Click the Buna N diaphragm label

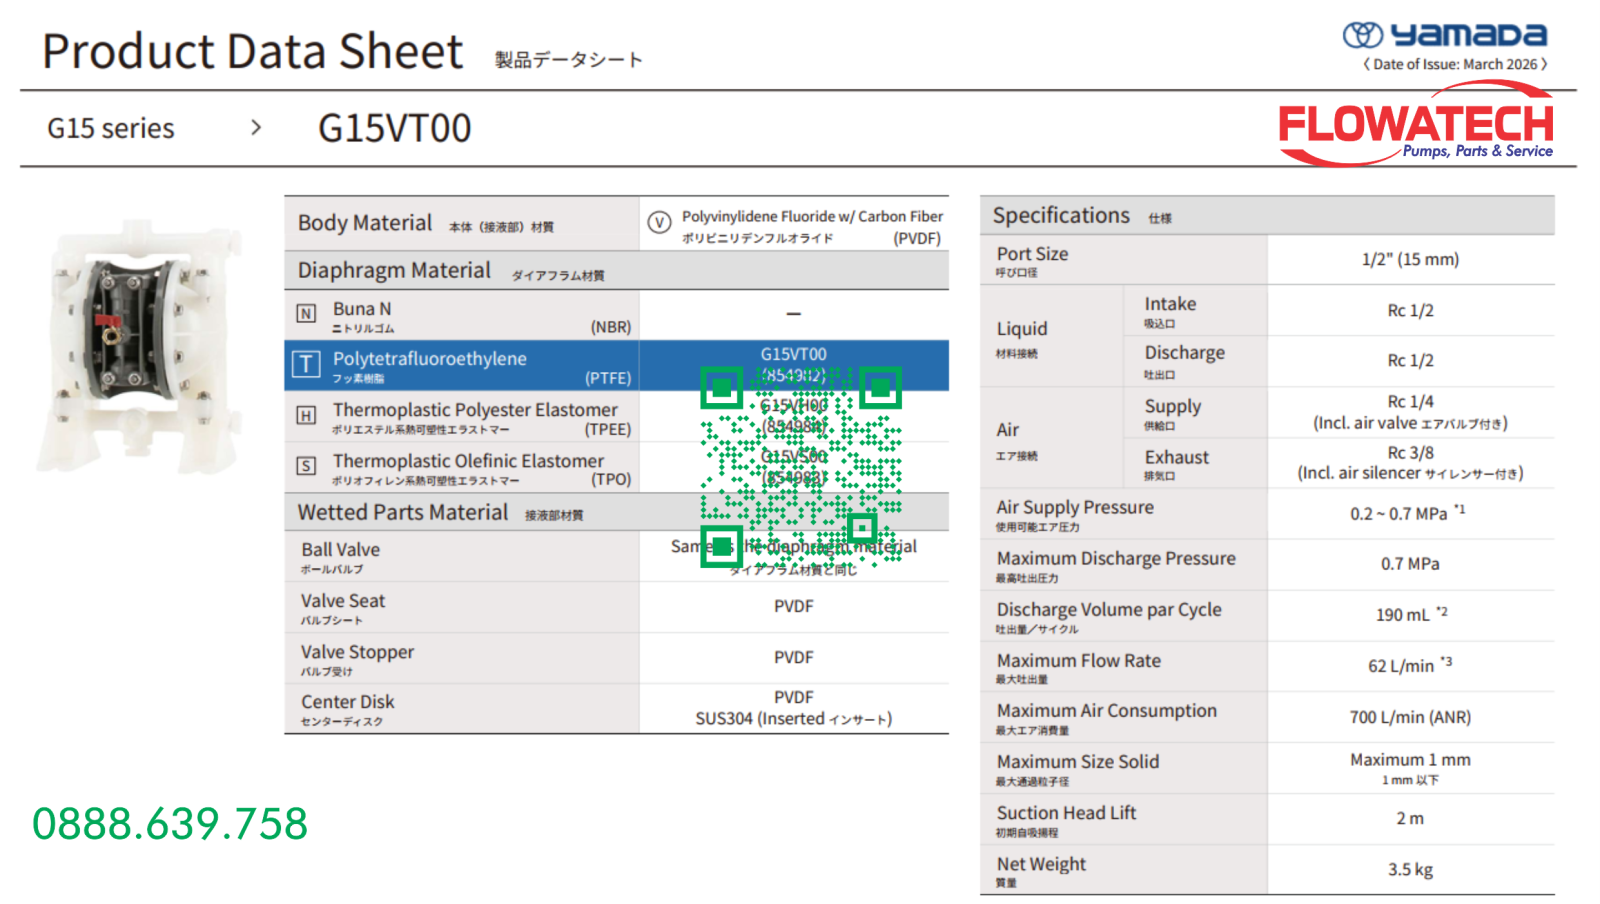click(x=362, y=309)
